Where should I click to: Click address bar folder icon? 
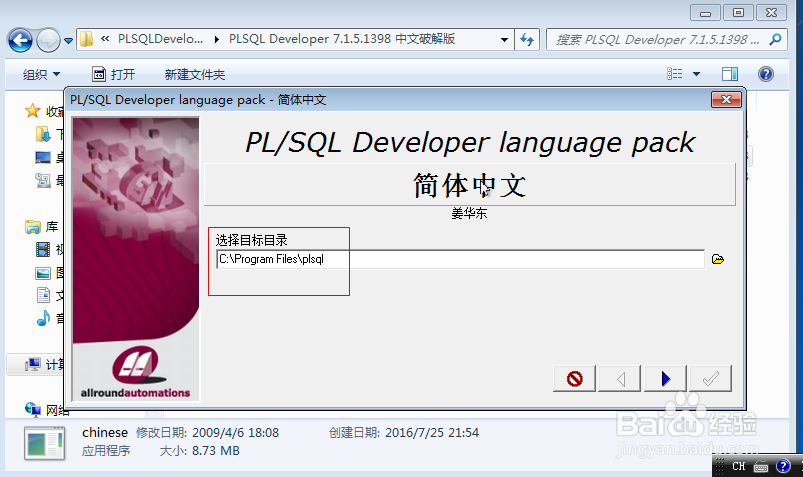(x=87, y=39)
